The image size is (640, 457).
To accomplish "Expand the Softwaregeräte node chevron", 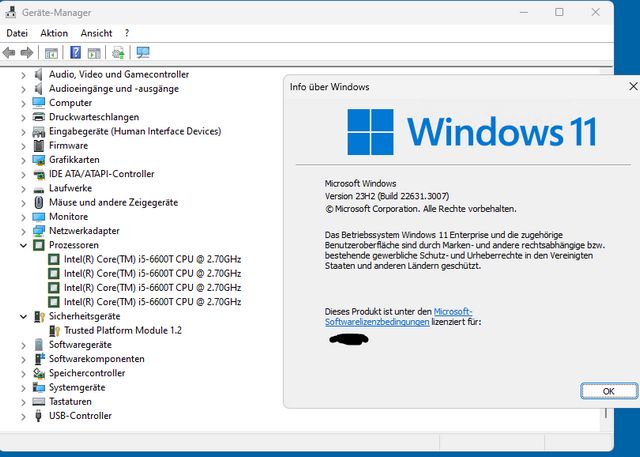I will [x=23, y=345].
